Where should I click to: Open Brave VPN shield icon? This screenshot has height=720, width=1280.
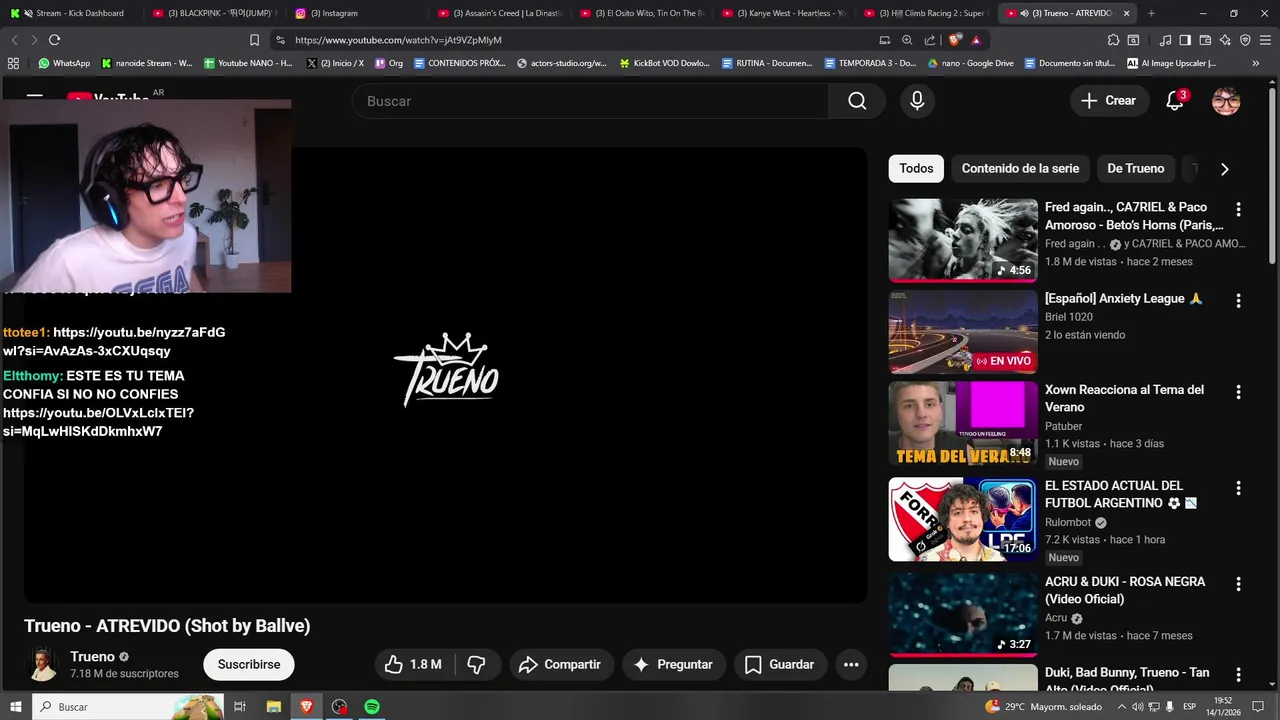pyautogui.click(x=1245, y=40)
